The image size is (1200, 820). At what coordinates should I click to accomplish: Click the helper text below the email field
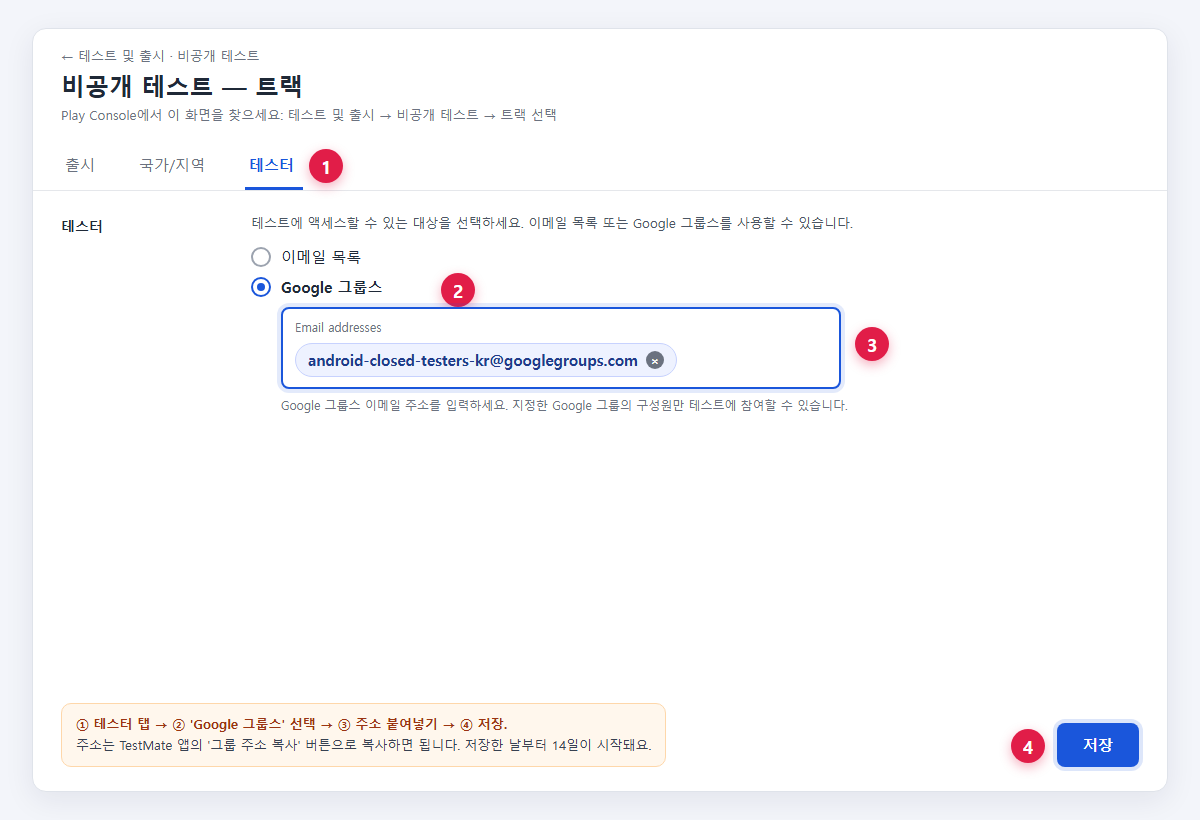coord(564,406)
